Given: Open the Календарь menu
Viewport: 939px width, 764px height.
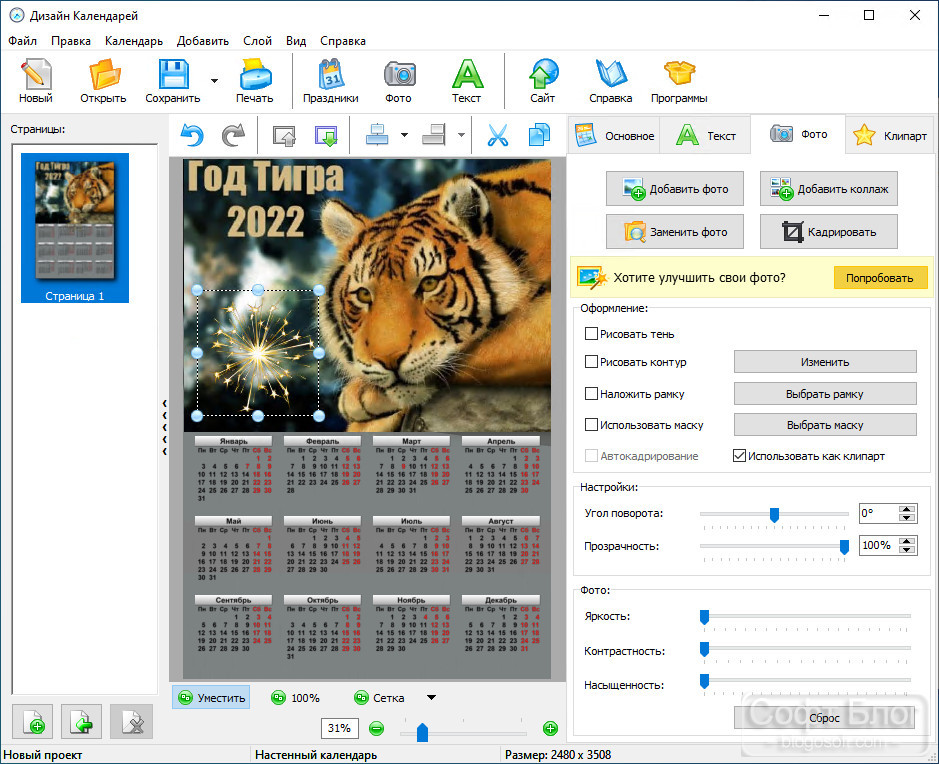Looking at the screenshot, I should [134, 41].
